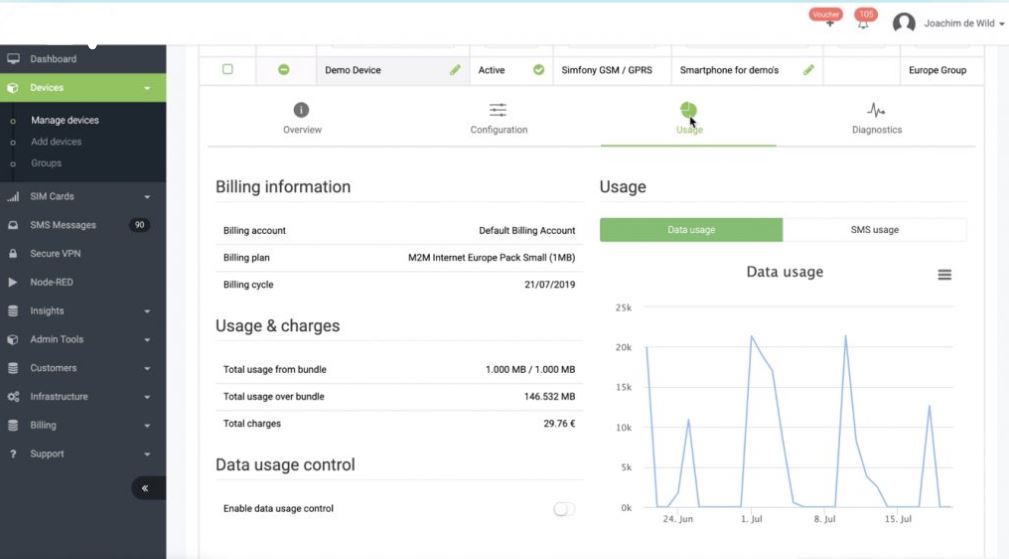Click the Total charges 29.76 € value

(x=559, y=423)
